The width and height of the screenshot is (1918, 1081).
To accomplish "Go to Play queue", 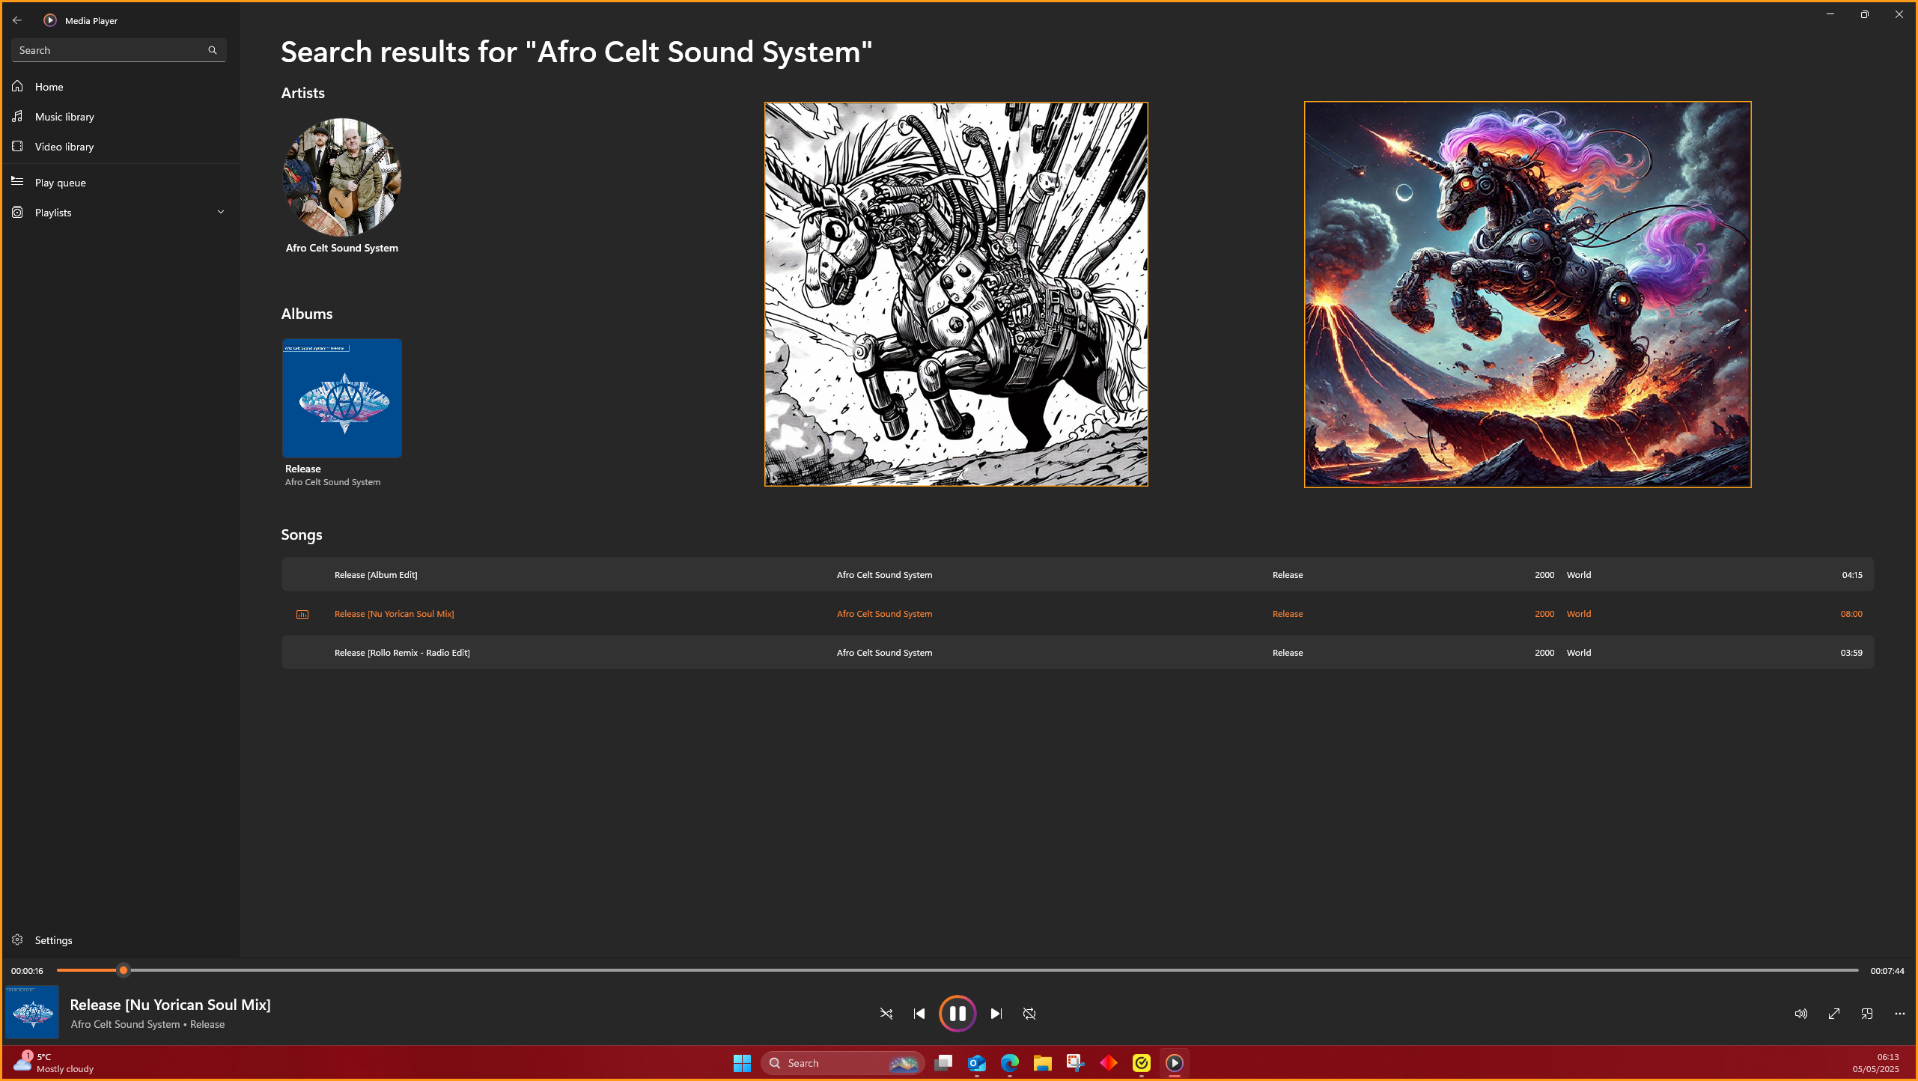I will click(x=60, y=183).
